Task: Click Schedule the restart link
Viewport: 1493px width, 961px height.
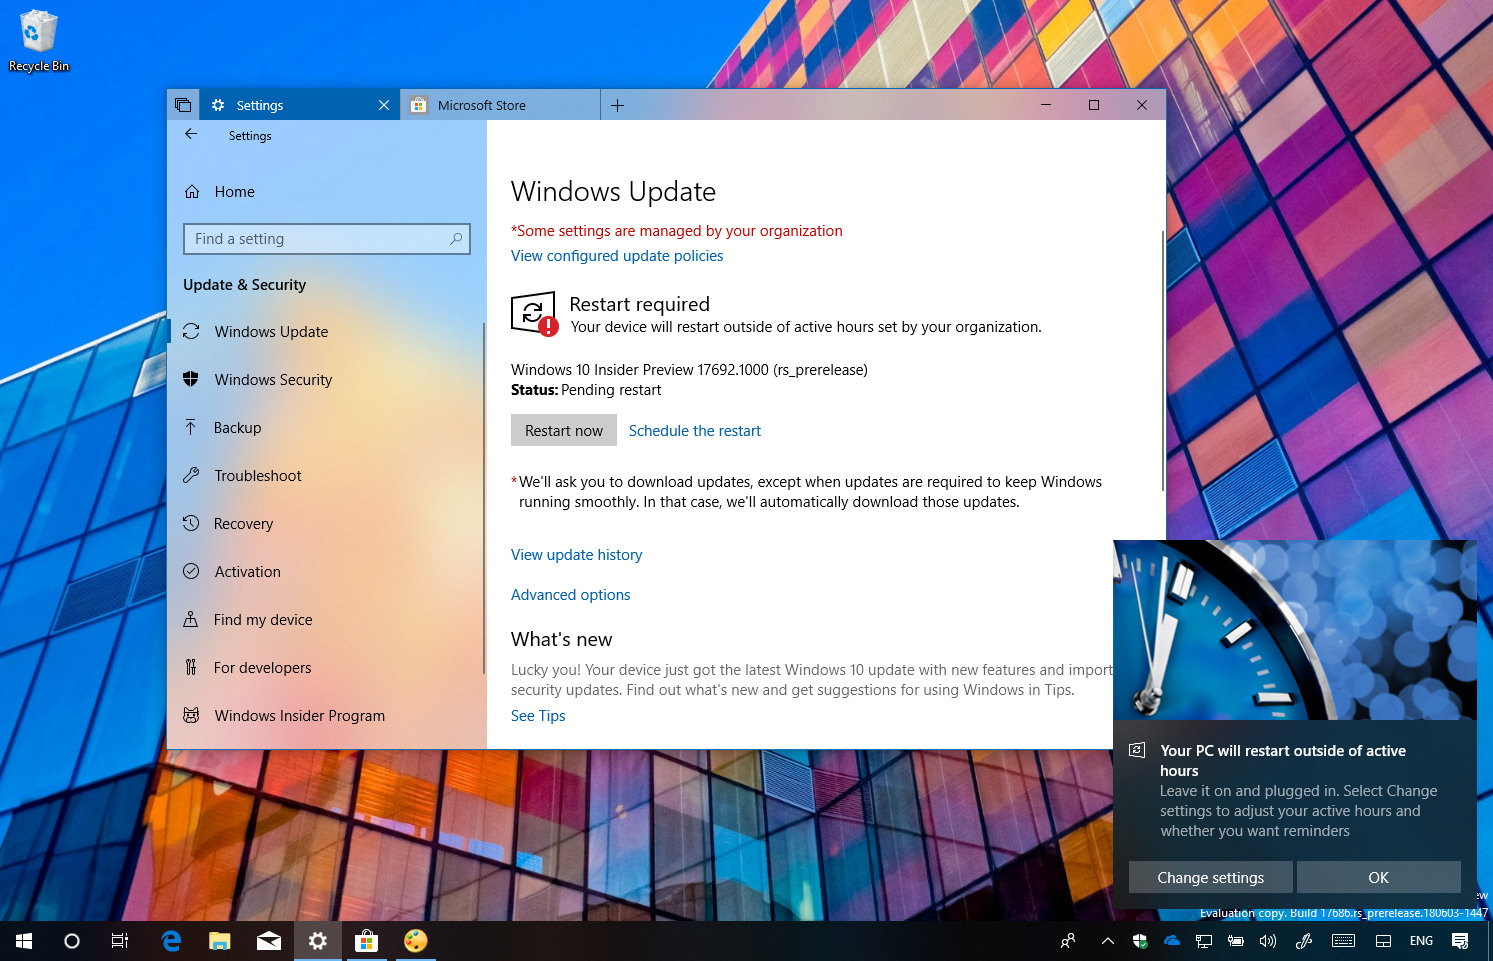Action: pyautogui.click(x=695, y=431)
